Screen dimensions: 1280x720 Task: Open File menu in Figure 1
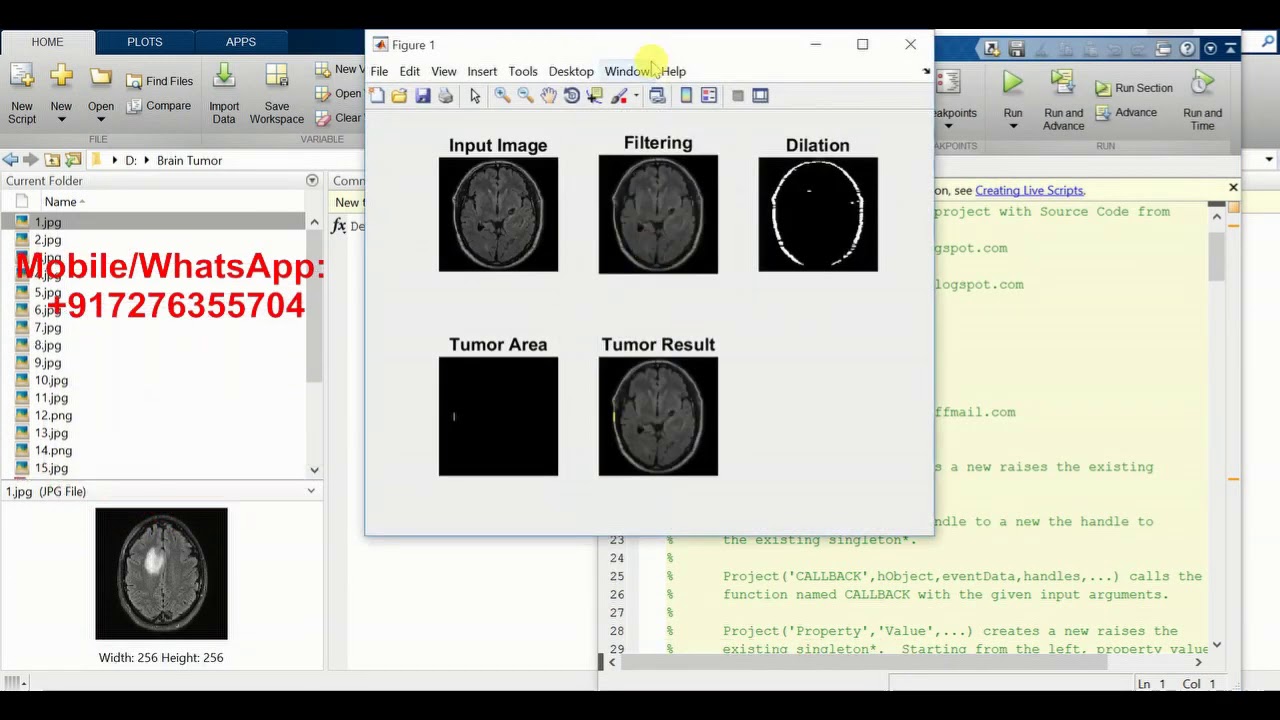tap(379, 71)
